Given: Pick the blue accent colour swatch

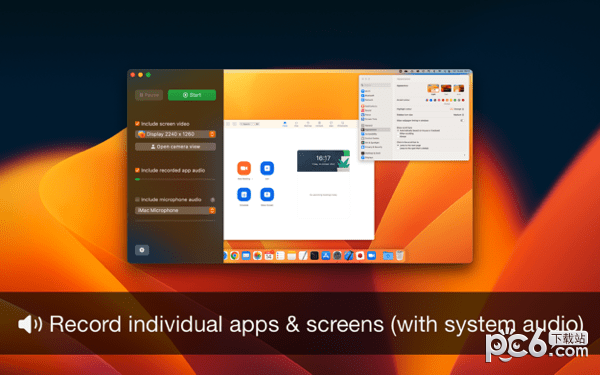Looking at the screenshot, I should 431,100.
